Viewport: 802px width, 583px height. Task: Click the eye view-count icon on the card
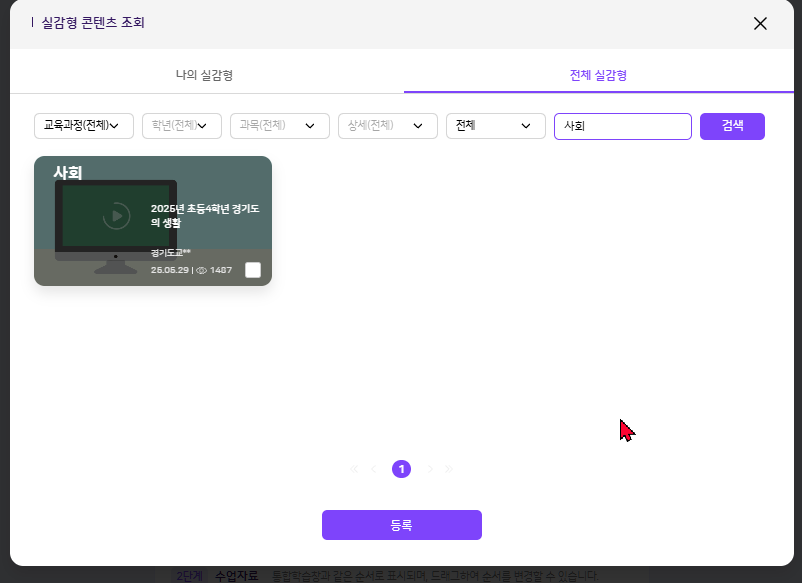click(x=201, y=270)
